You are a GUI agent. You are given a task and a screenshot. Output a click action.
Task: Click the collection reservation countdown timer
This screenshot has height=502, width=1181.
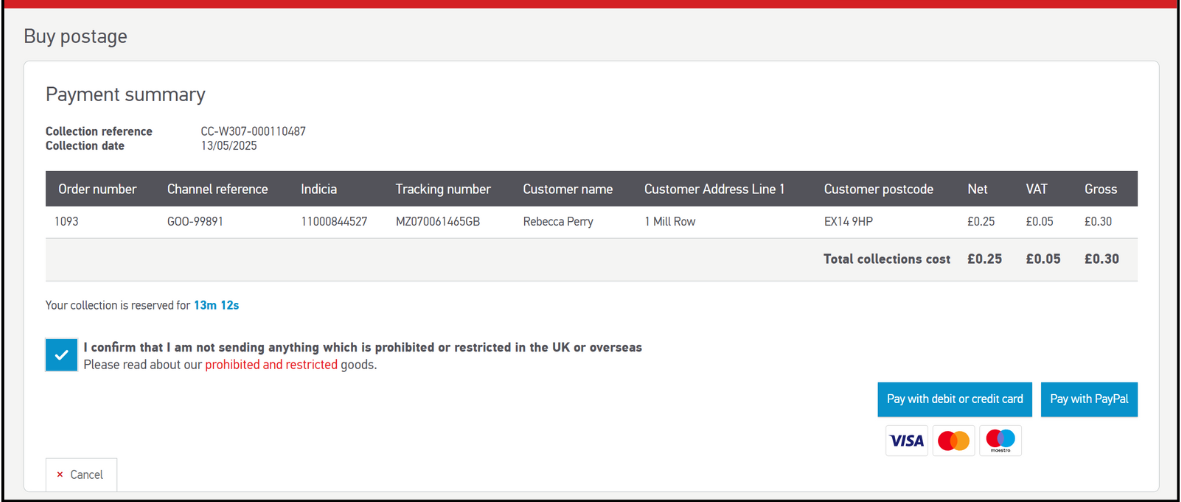(215, 305)
